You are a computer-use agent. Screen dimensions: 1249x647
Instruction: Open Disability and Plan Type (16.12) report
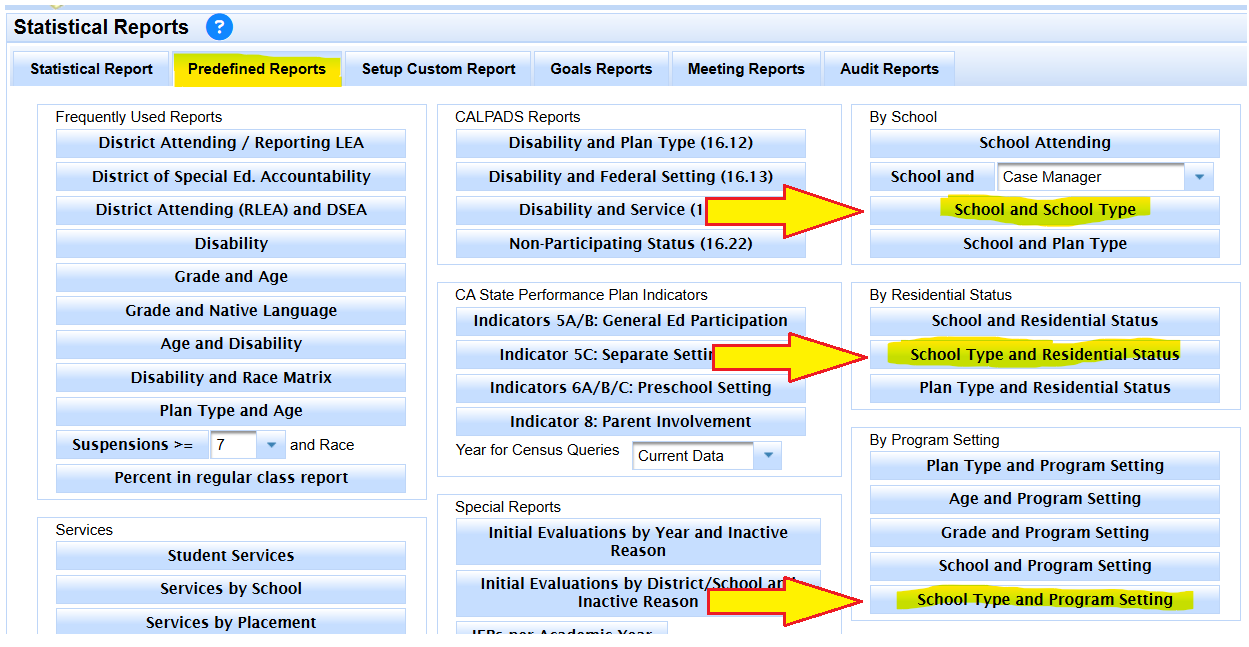(630, 143)
